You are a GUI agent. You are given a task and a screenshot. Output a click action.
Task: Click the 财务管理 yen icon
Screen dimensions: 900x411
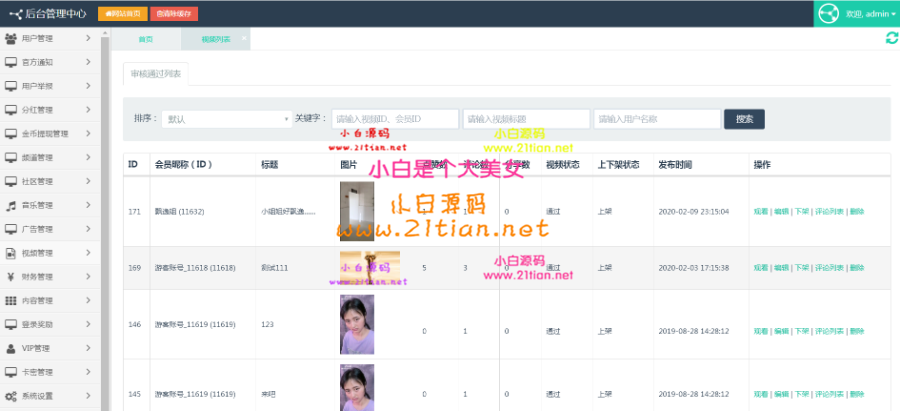pos(11,277)
